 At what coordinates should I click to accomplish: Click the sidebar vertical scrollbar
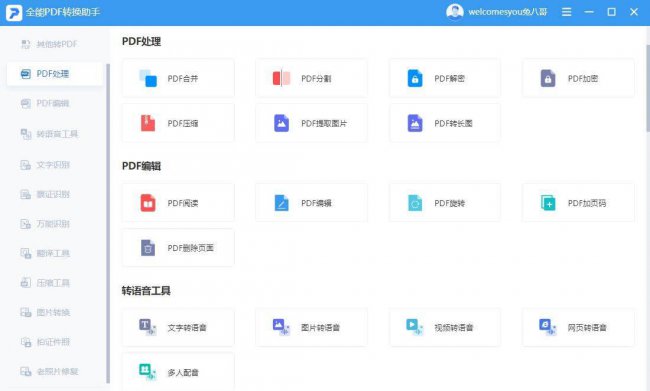(x=108, y=223)
